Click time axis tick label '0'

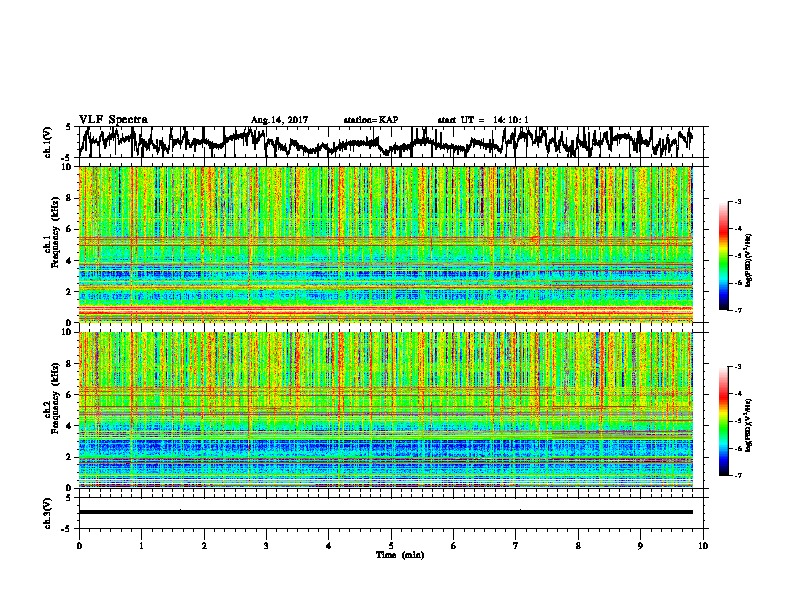tap(79, 546)
